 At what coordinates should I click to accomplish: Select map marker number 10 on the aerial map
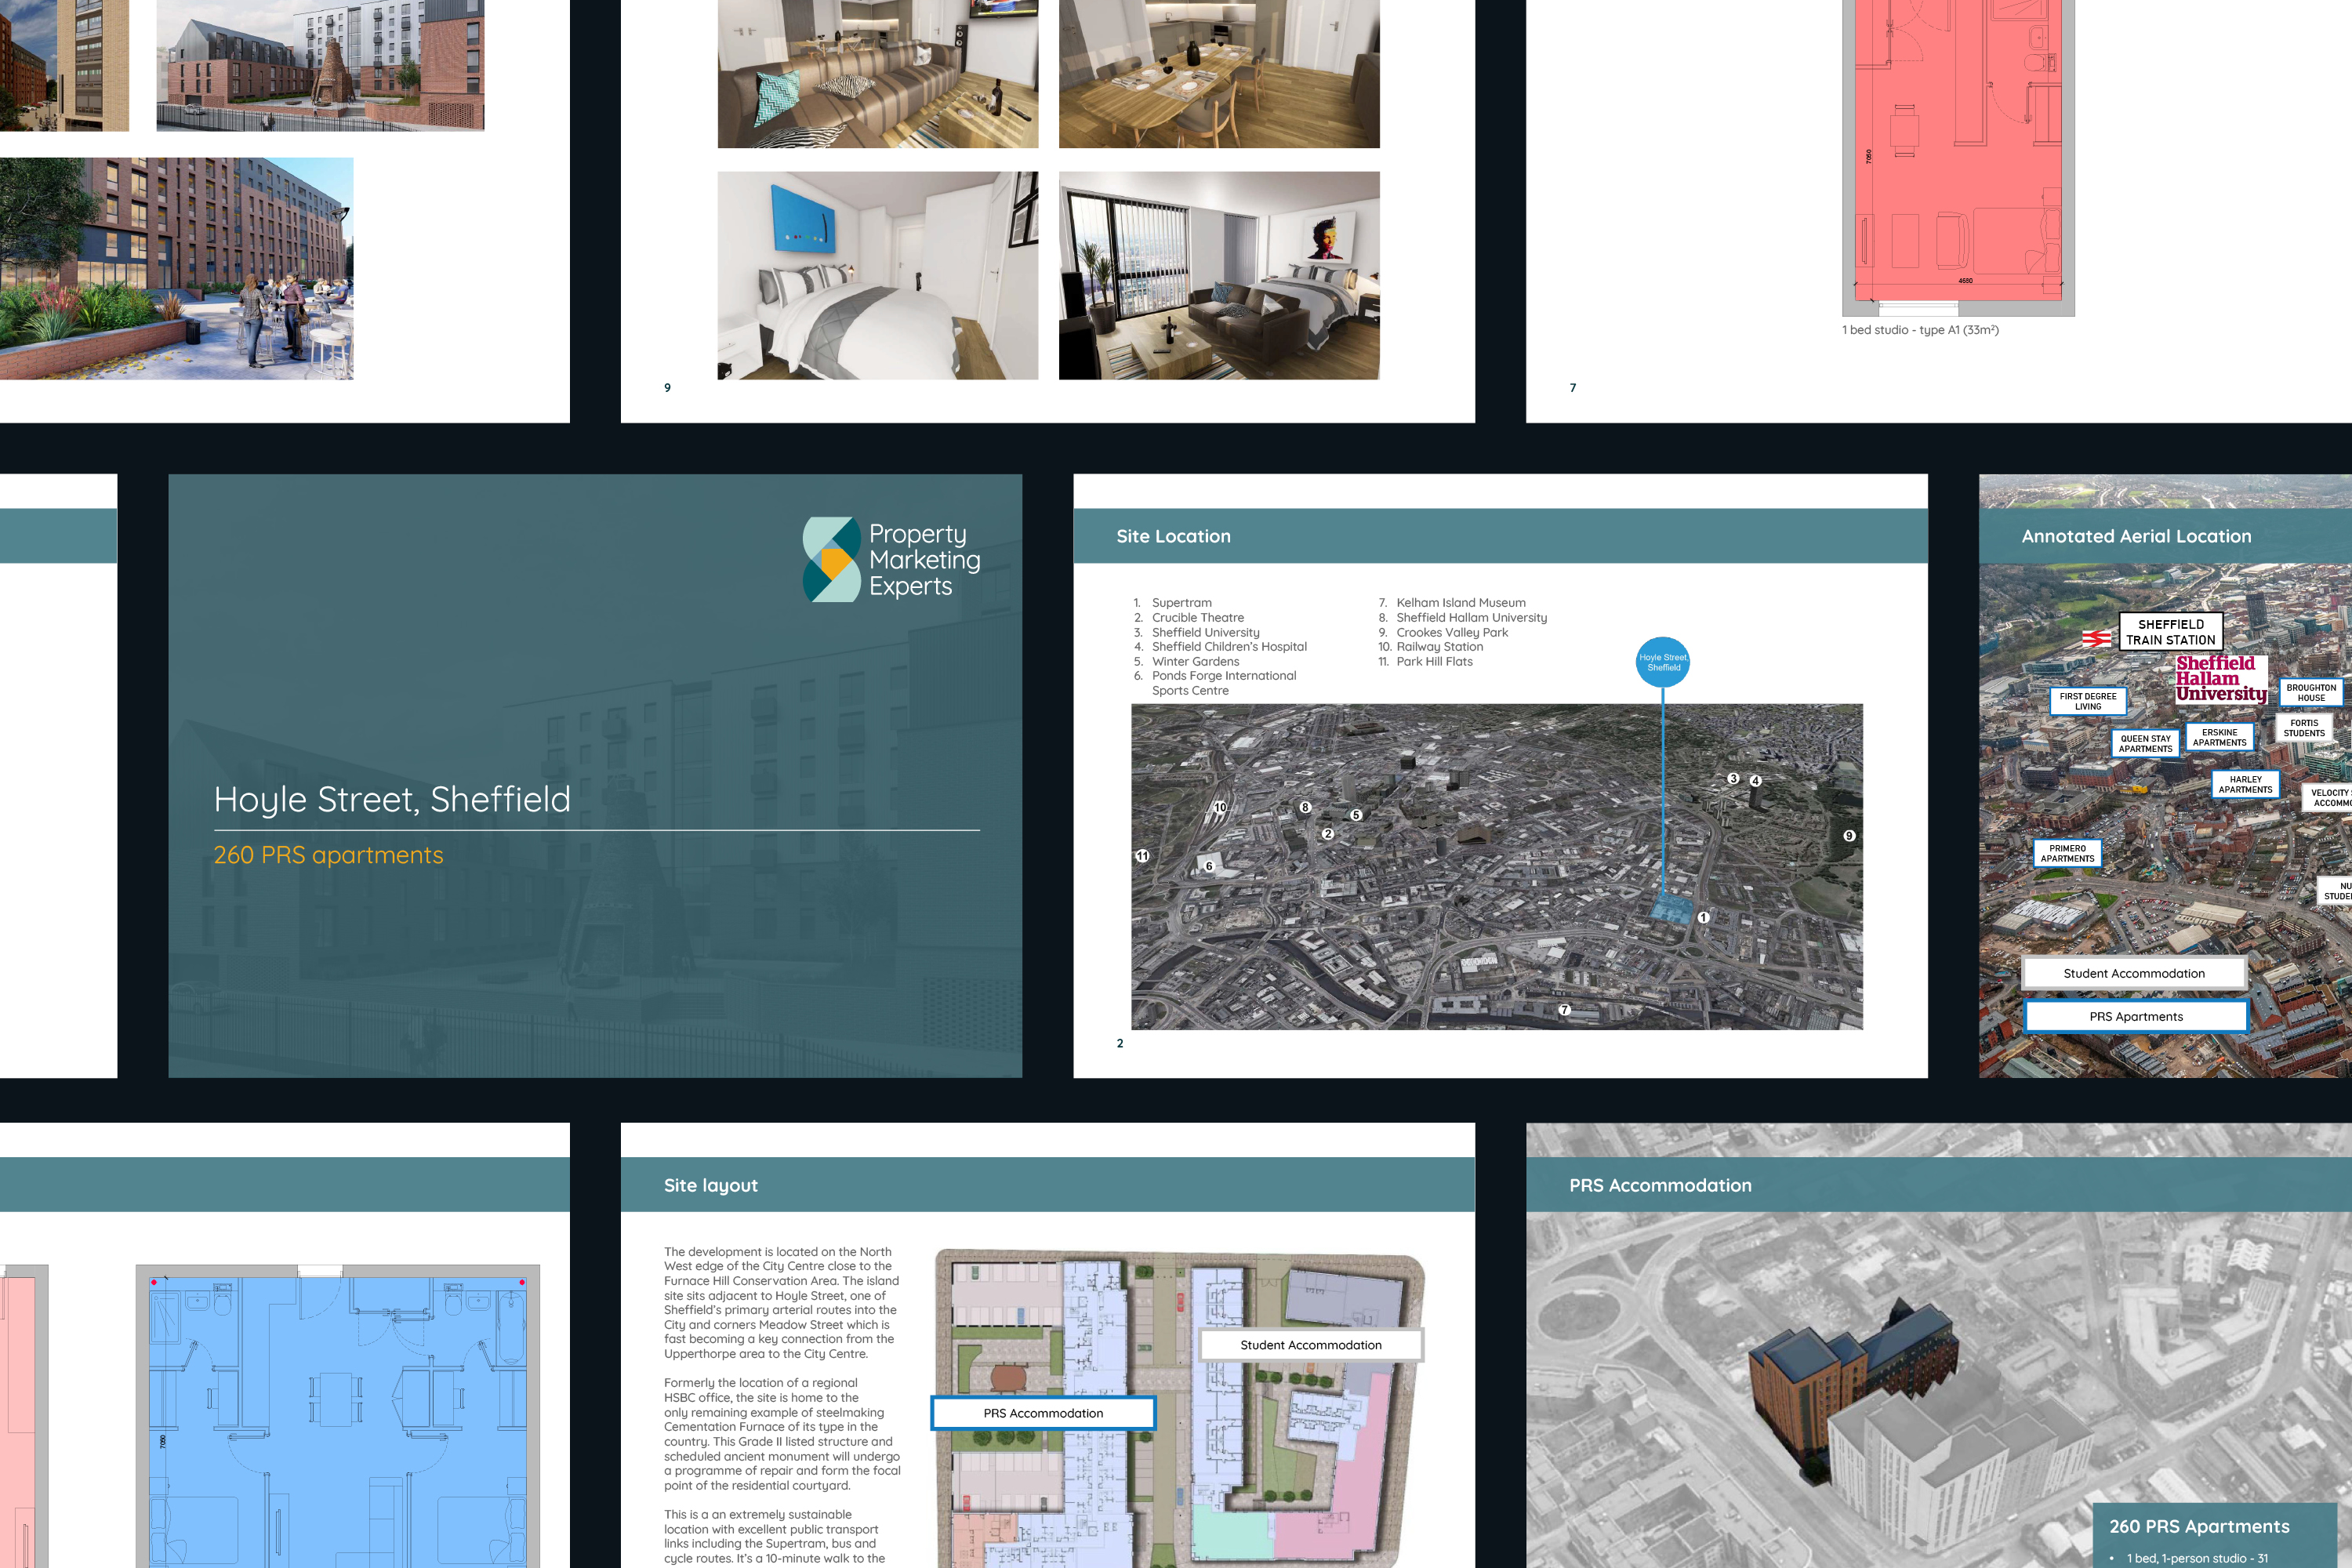(1220, 807)
